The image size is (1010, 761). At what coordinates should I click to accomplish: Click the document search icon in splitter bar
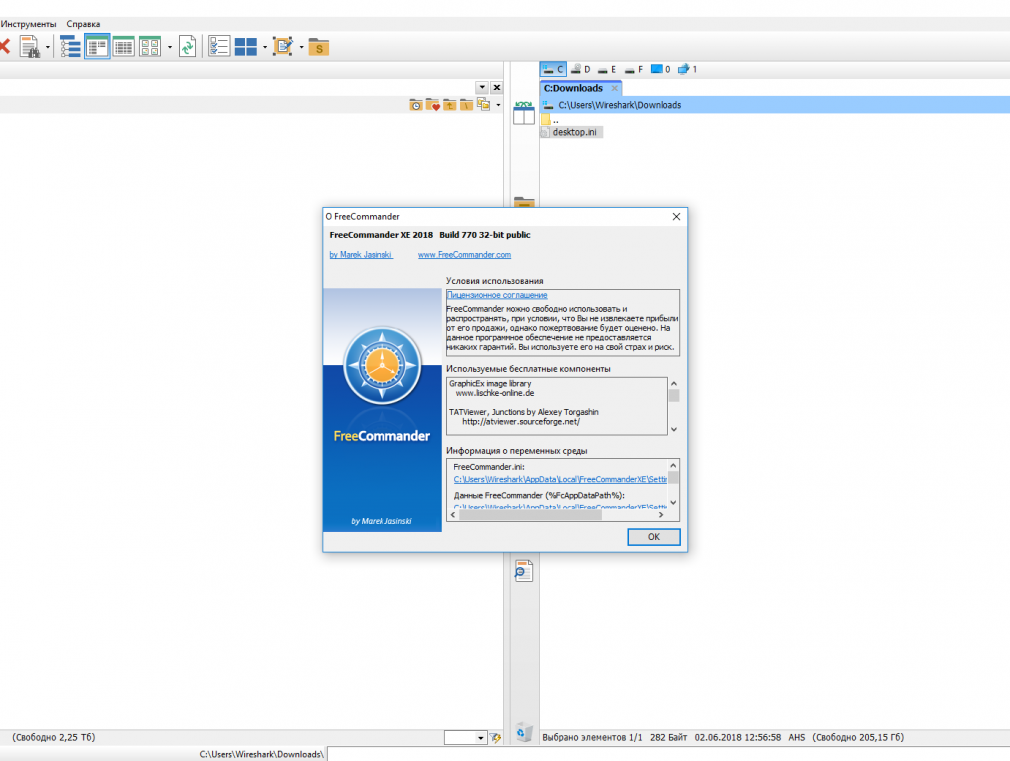pos(524,571)
